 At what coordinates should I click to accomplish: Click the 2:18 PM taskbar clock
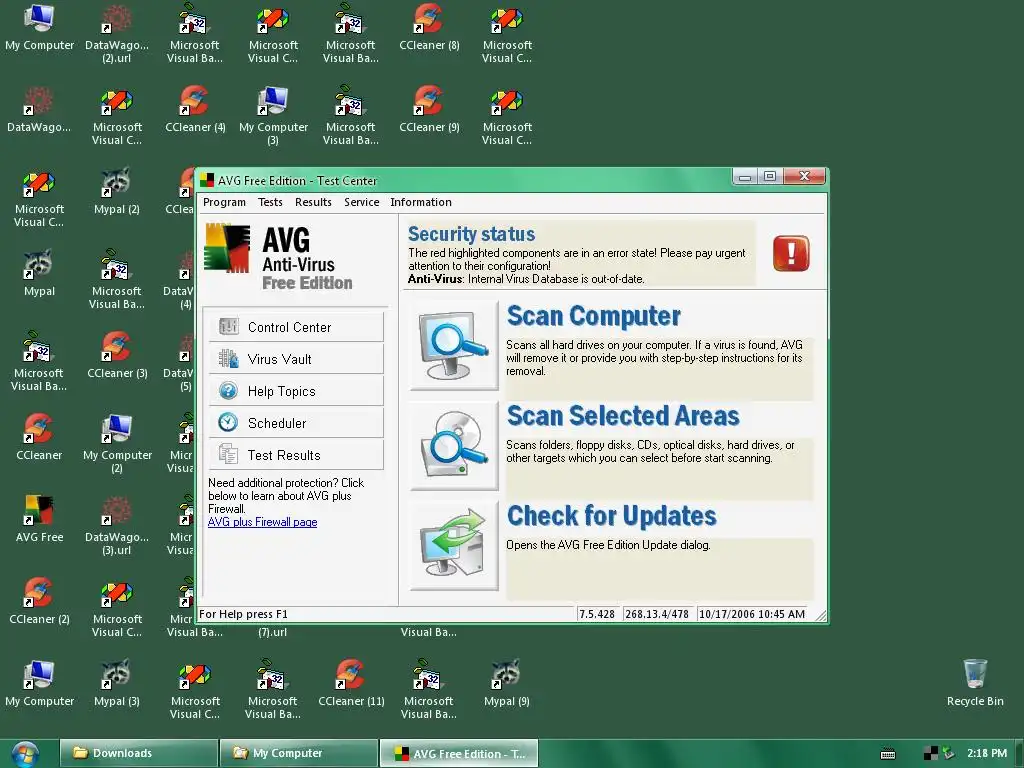(x=987, y=753)
